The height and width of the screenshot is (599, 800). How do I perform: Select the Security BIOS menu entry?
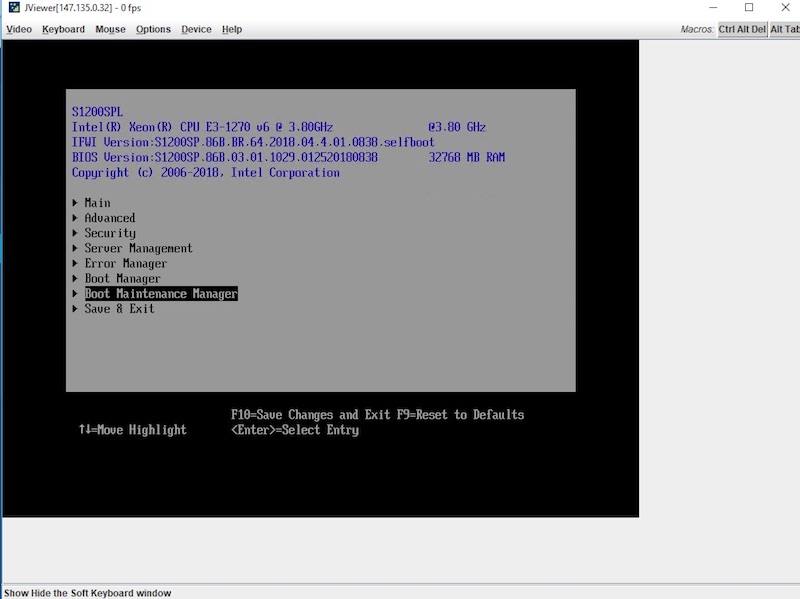tap(110, 233)
